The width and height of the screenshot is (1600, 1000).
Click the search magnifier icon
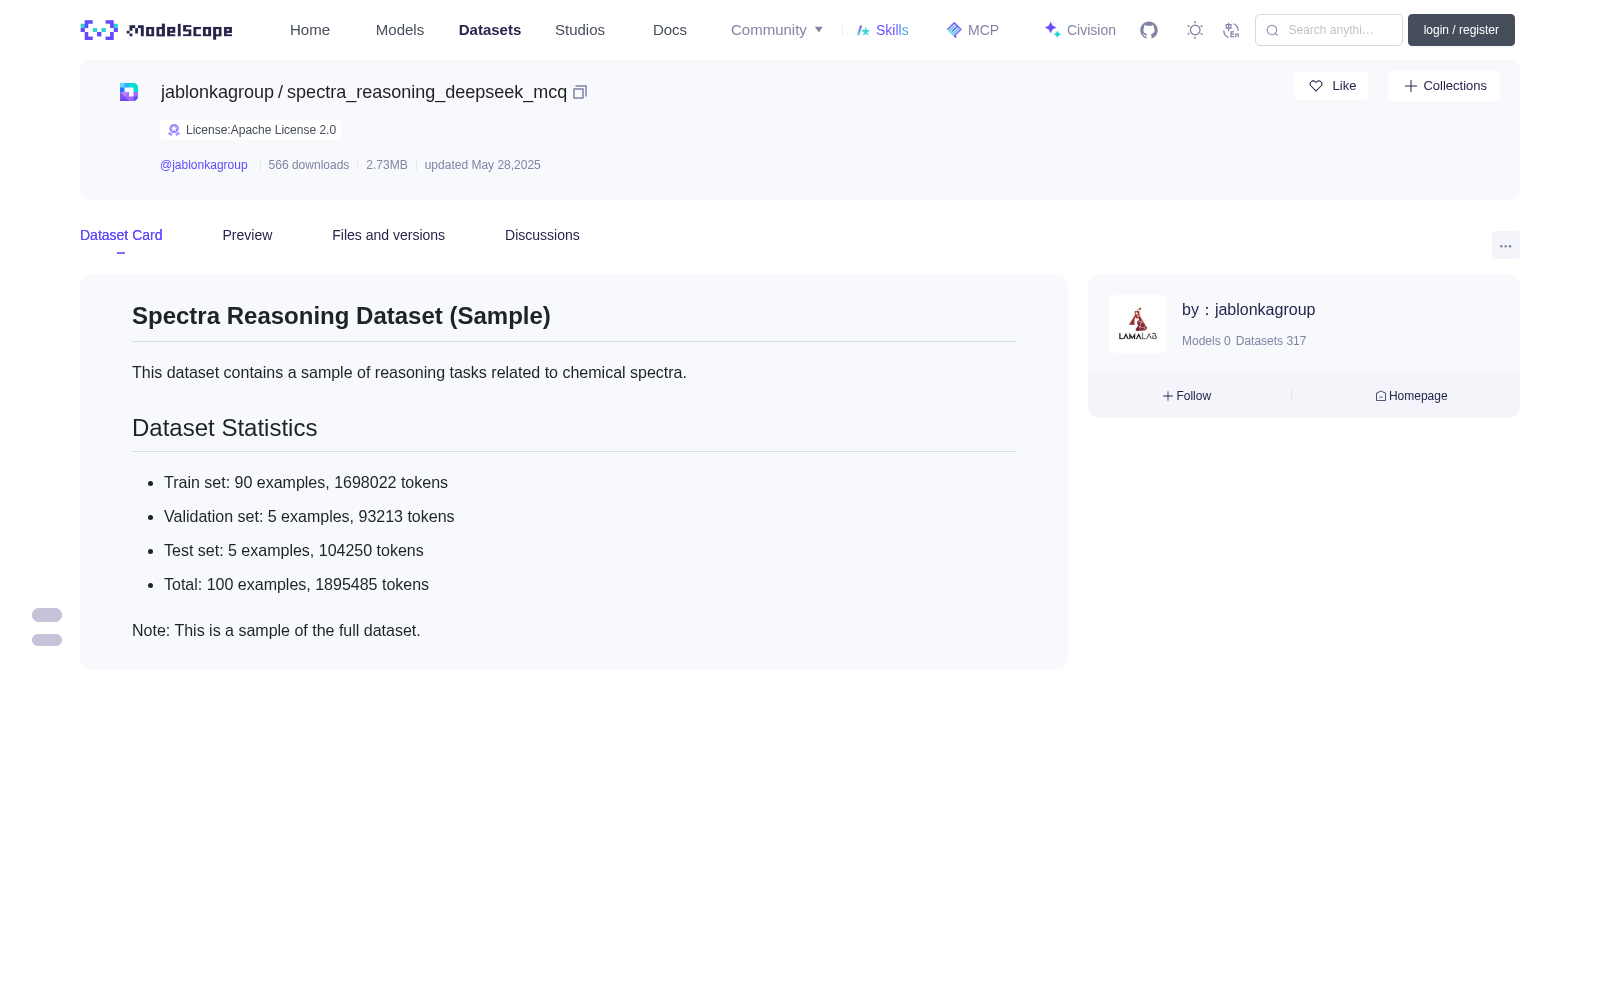tap(1272, 30)
